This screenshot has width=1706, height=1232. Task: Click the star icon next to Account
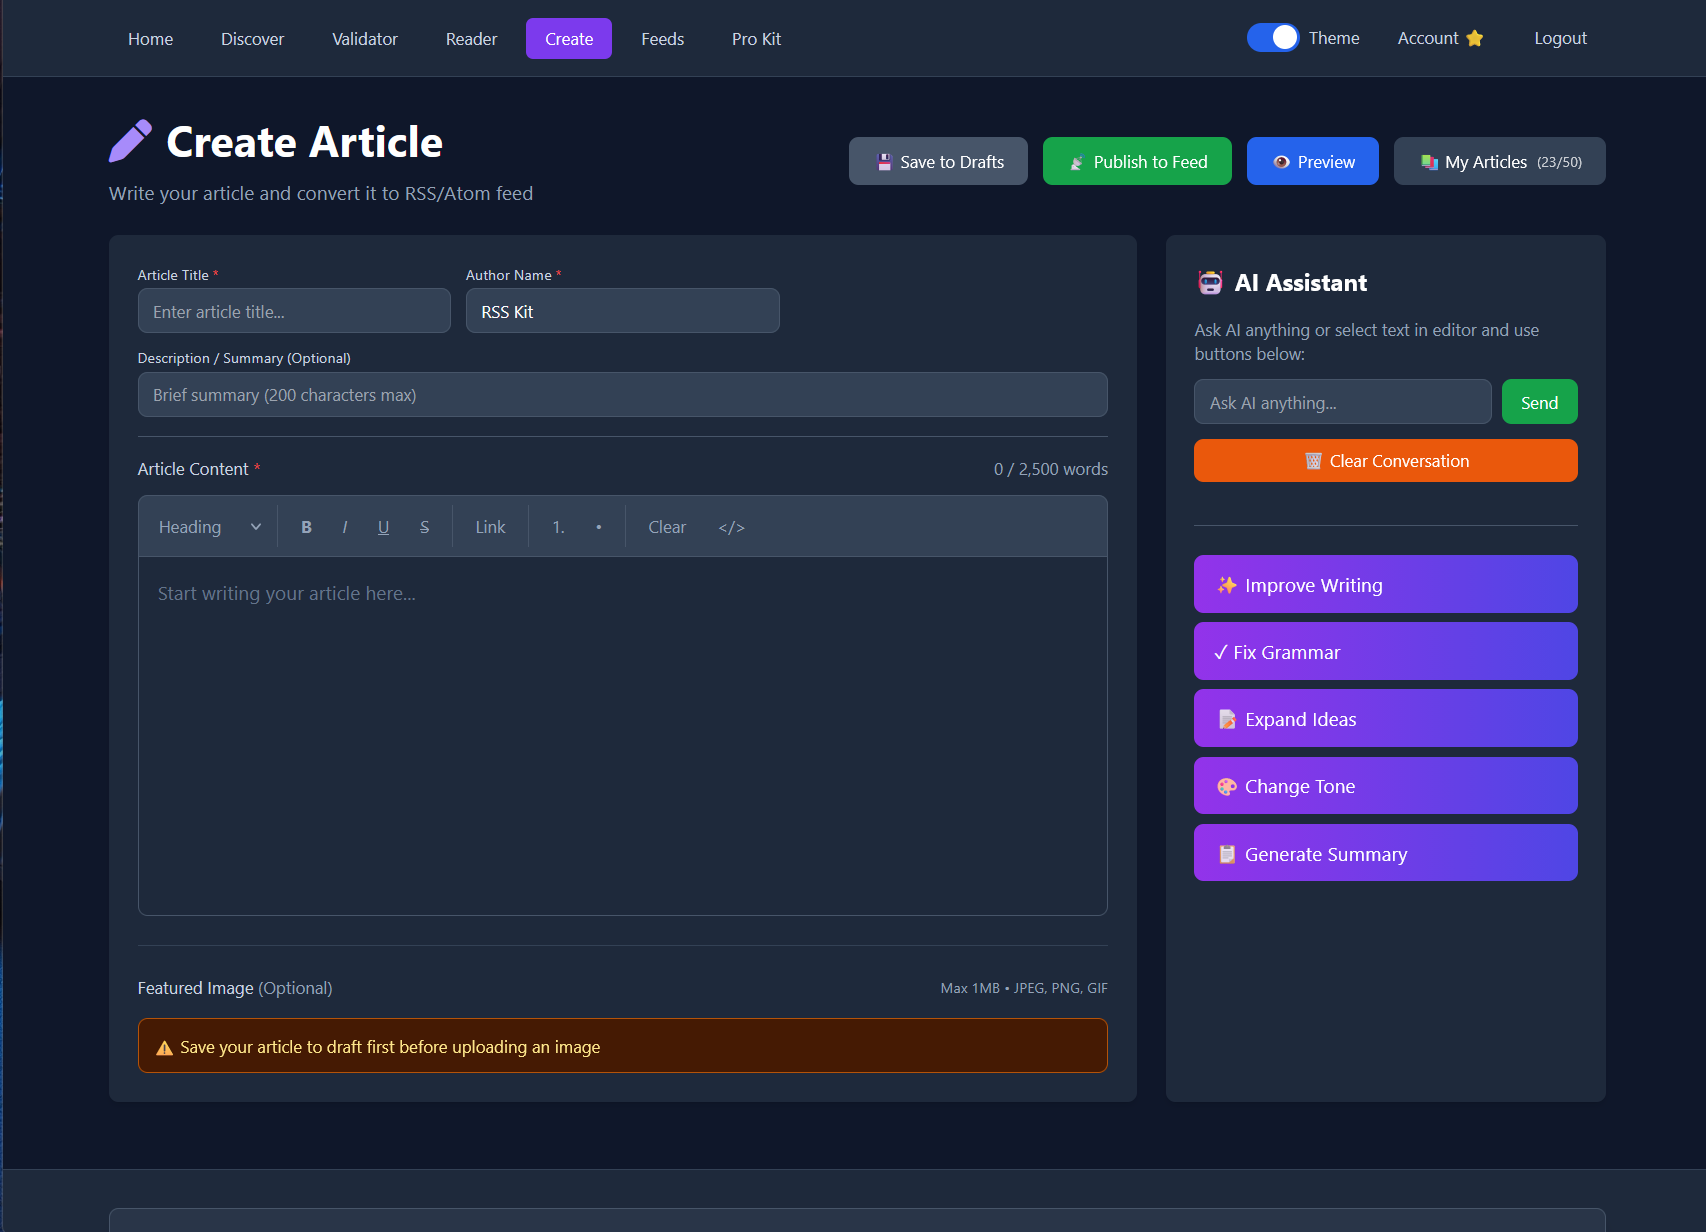[1475, 38]
